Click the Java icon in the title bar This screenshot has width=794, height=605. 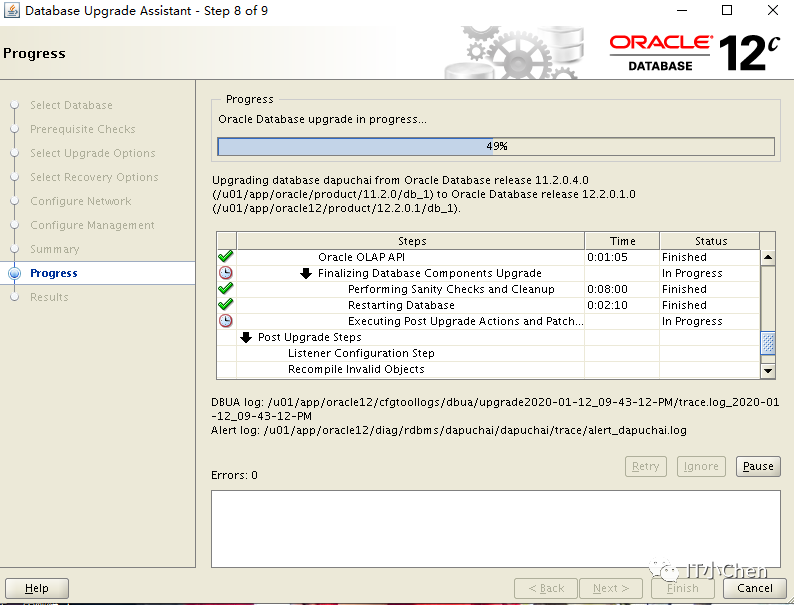pos(12,10)
